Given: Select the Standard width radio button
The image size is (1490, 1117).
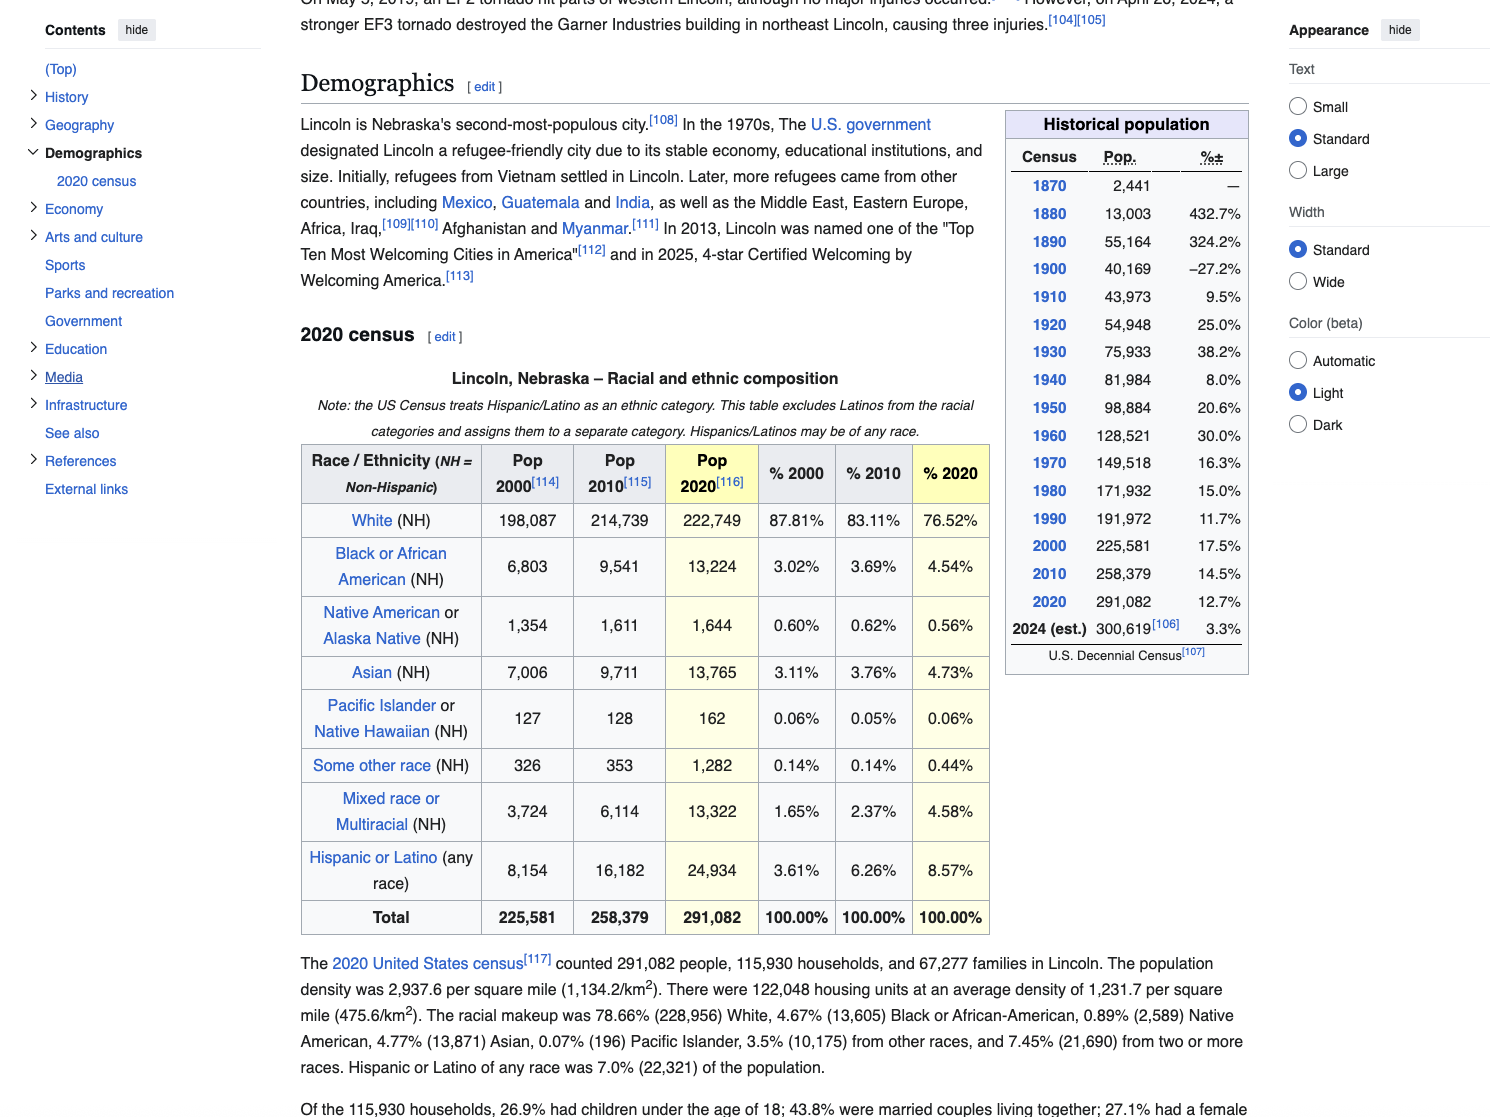Looking at the screenshot, I should point(1298,249).
